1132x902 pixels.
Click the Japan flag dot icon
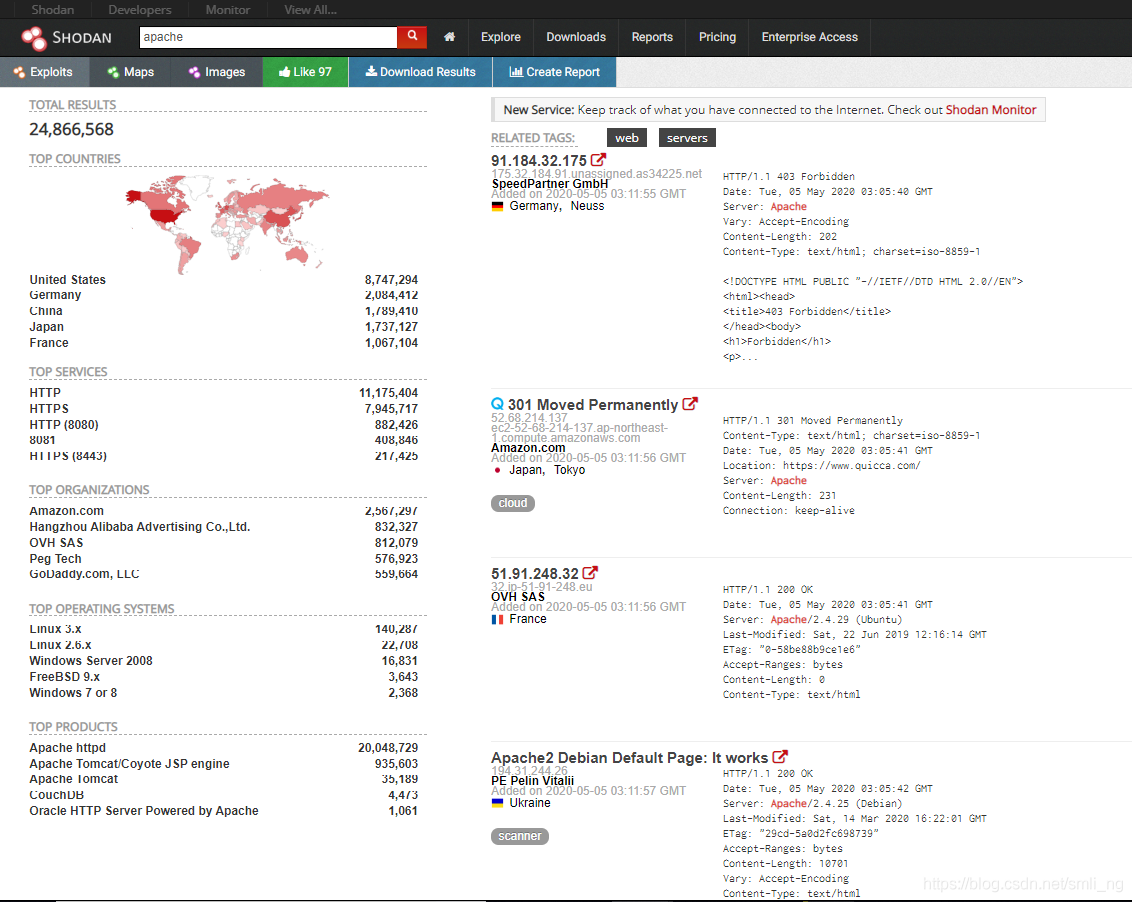pos(497,470)
